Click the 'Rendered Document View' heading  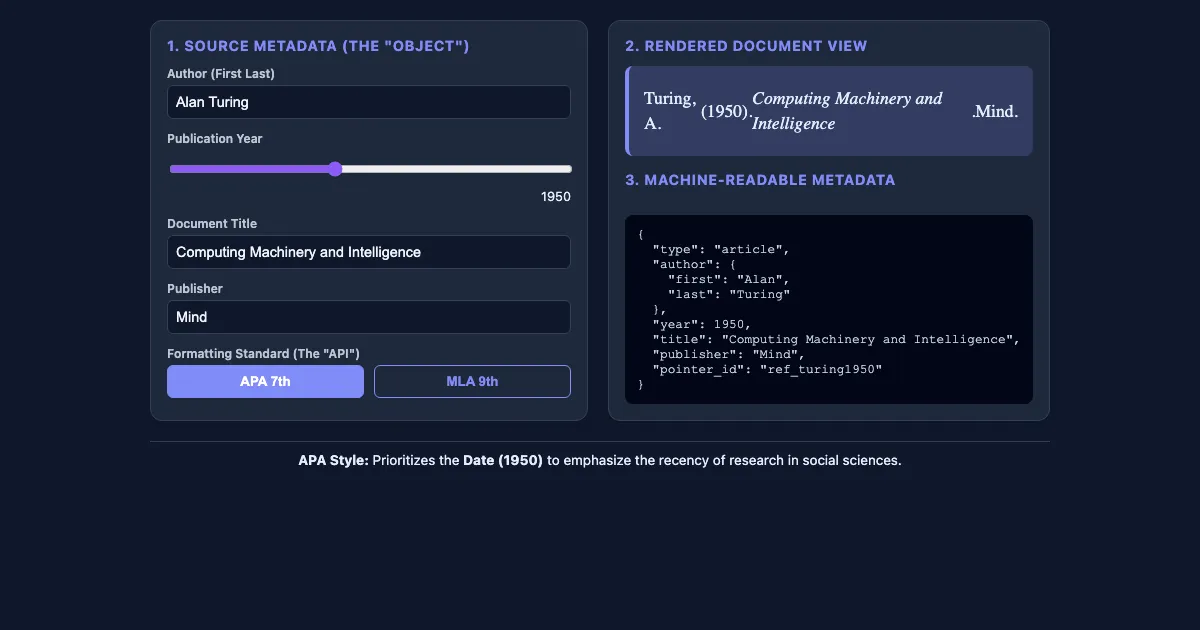click(746, 46)
